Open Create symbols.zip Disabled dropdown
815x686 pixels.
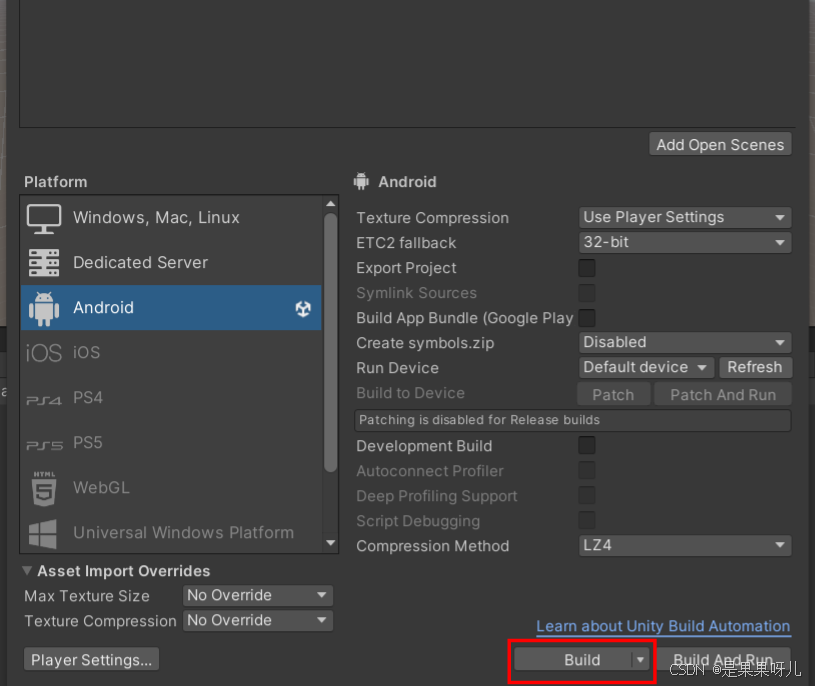click(x=685, y=342)
